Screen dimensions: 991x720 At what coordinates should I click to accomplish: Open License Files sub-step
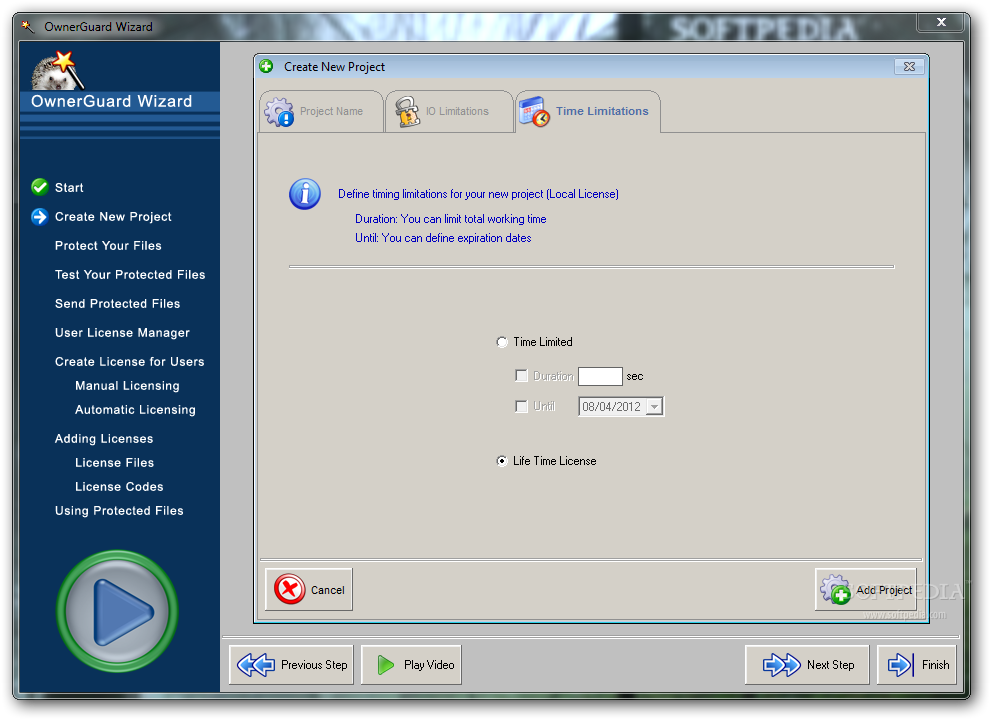[114, 463]
